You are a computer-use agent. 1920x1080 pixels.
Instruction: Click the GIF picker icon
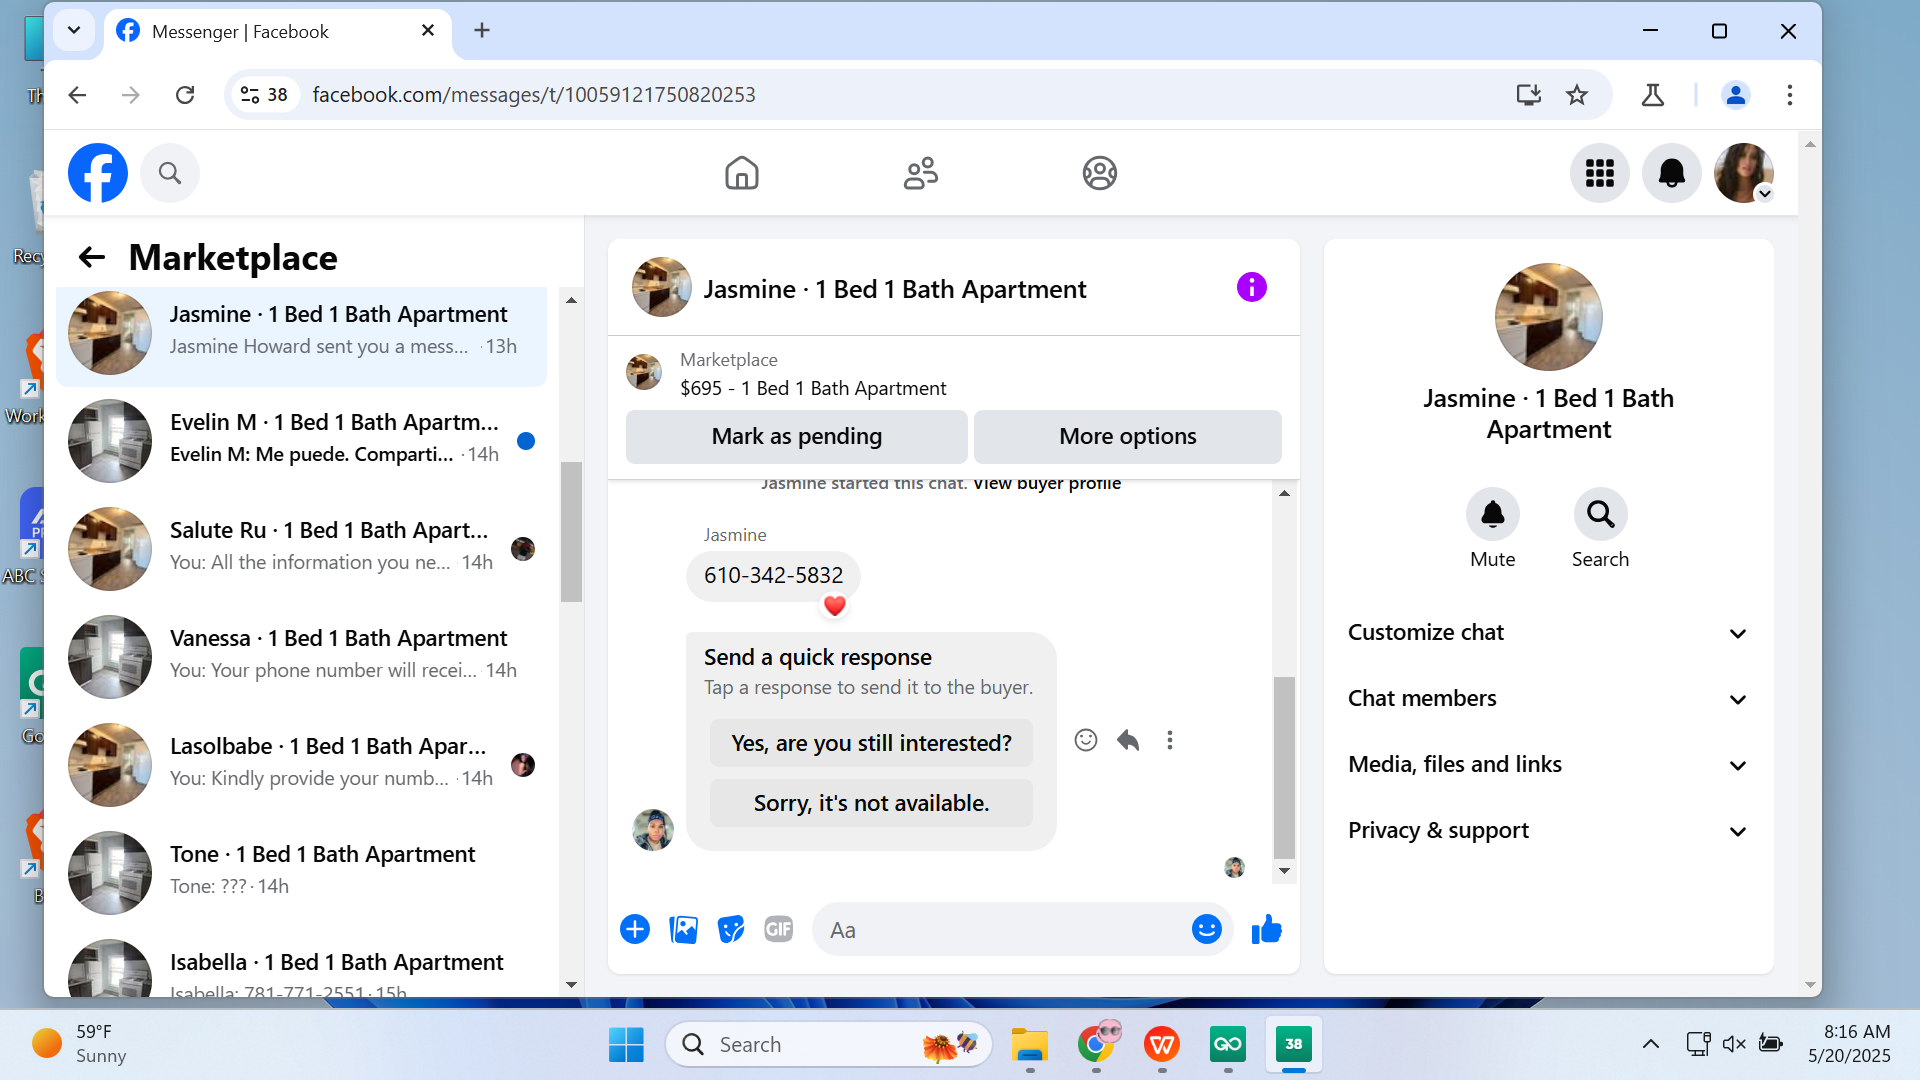778,929
